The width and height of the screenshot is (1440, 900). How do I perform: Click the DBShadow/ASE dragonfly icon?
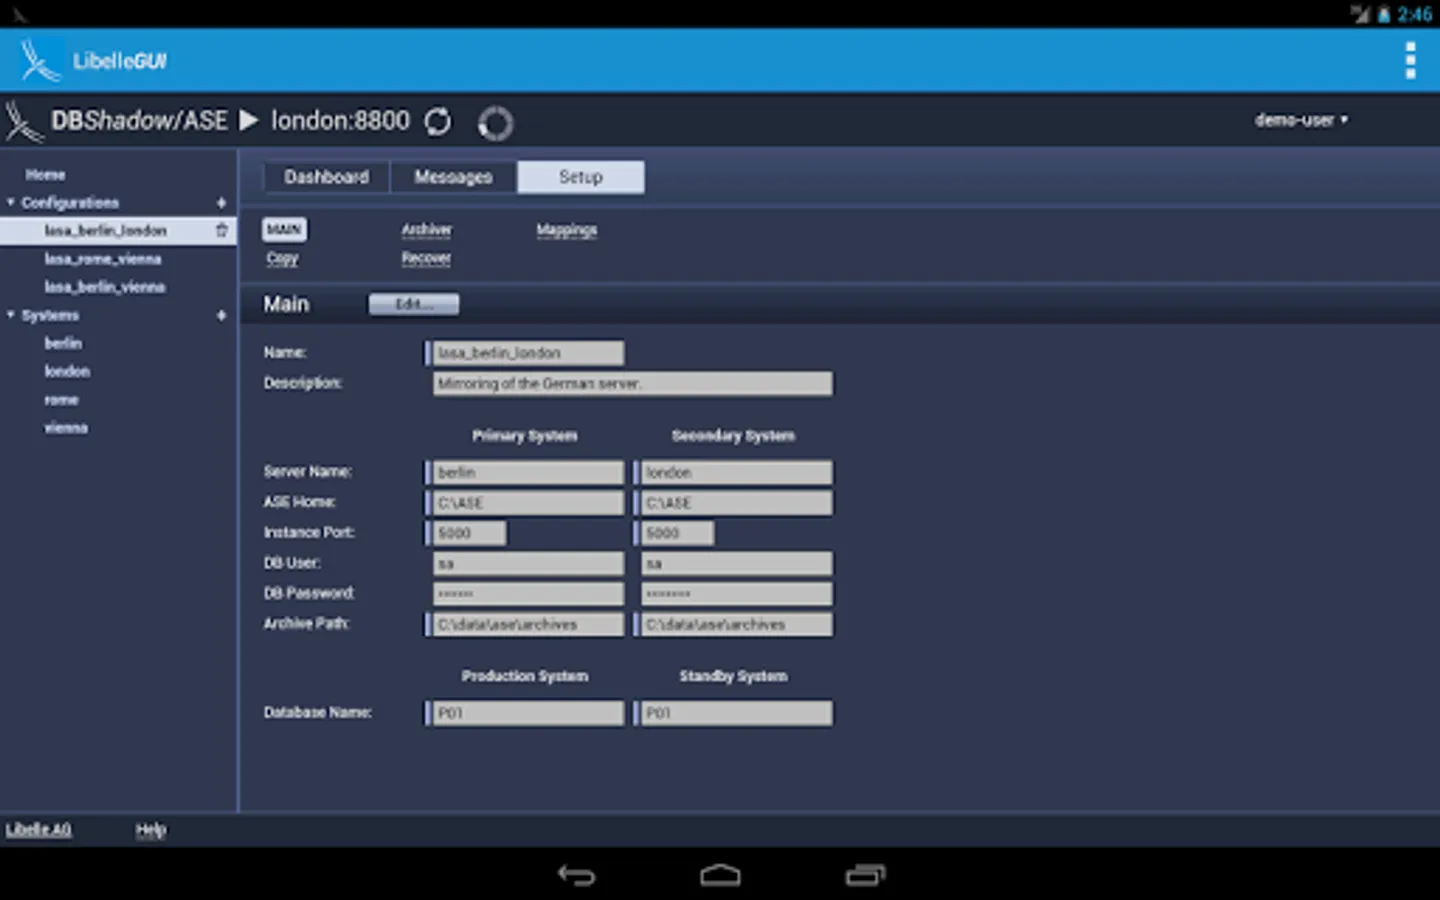pos(23,121)
